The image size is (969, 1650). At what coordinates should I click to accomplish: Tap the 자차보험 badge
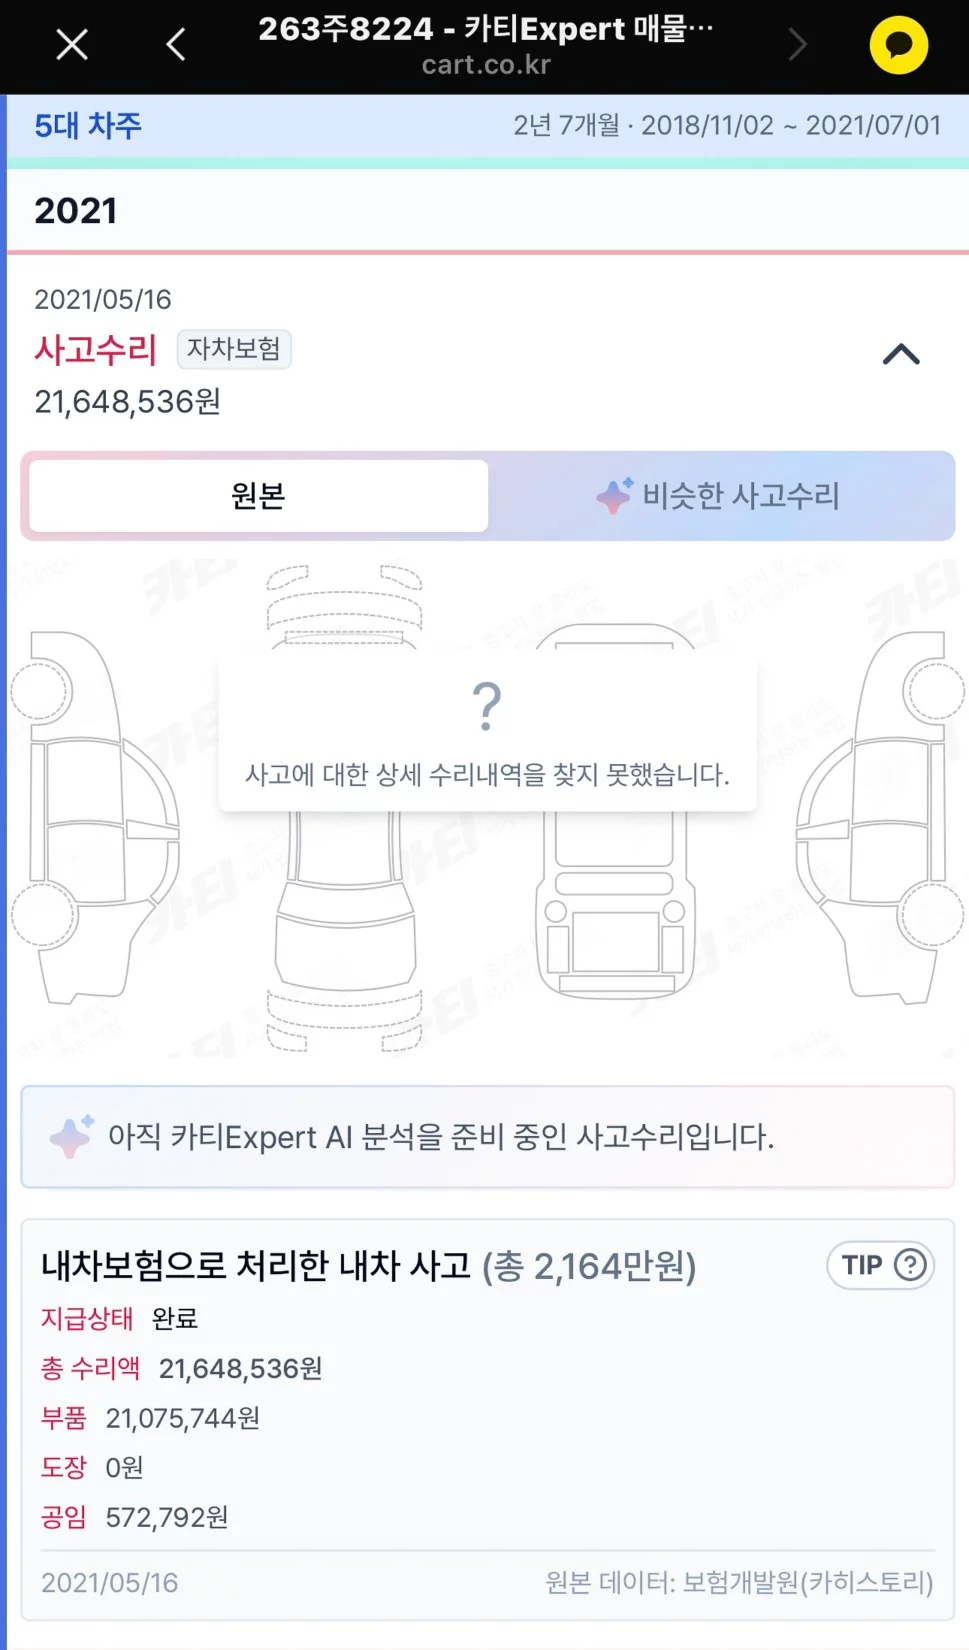click(x=234, y=349)
